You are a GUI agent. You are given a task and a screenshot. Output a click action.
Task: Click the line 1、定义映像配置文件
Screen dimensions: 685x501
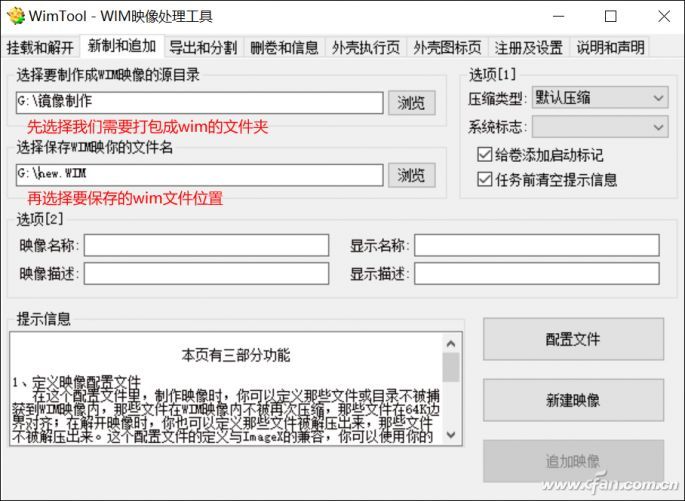coord(76,382)
